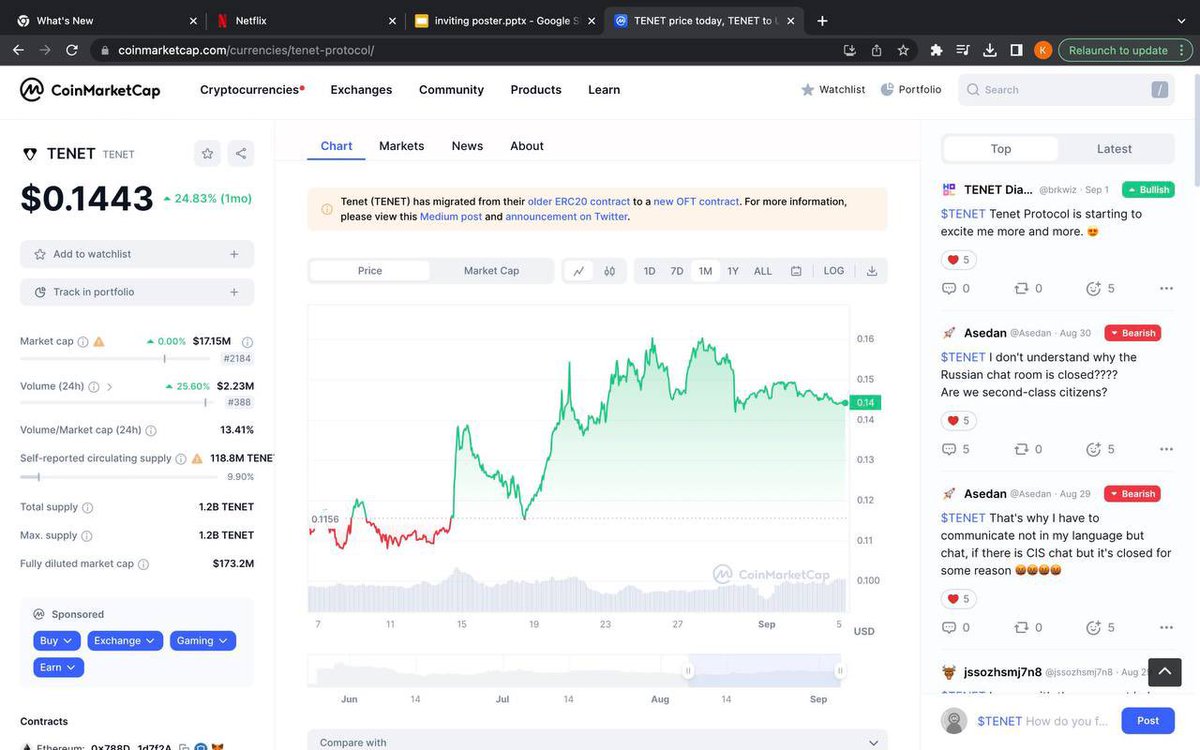Switch community feed to Latest
The image size is (1200, 750).
coord(1114,149)
